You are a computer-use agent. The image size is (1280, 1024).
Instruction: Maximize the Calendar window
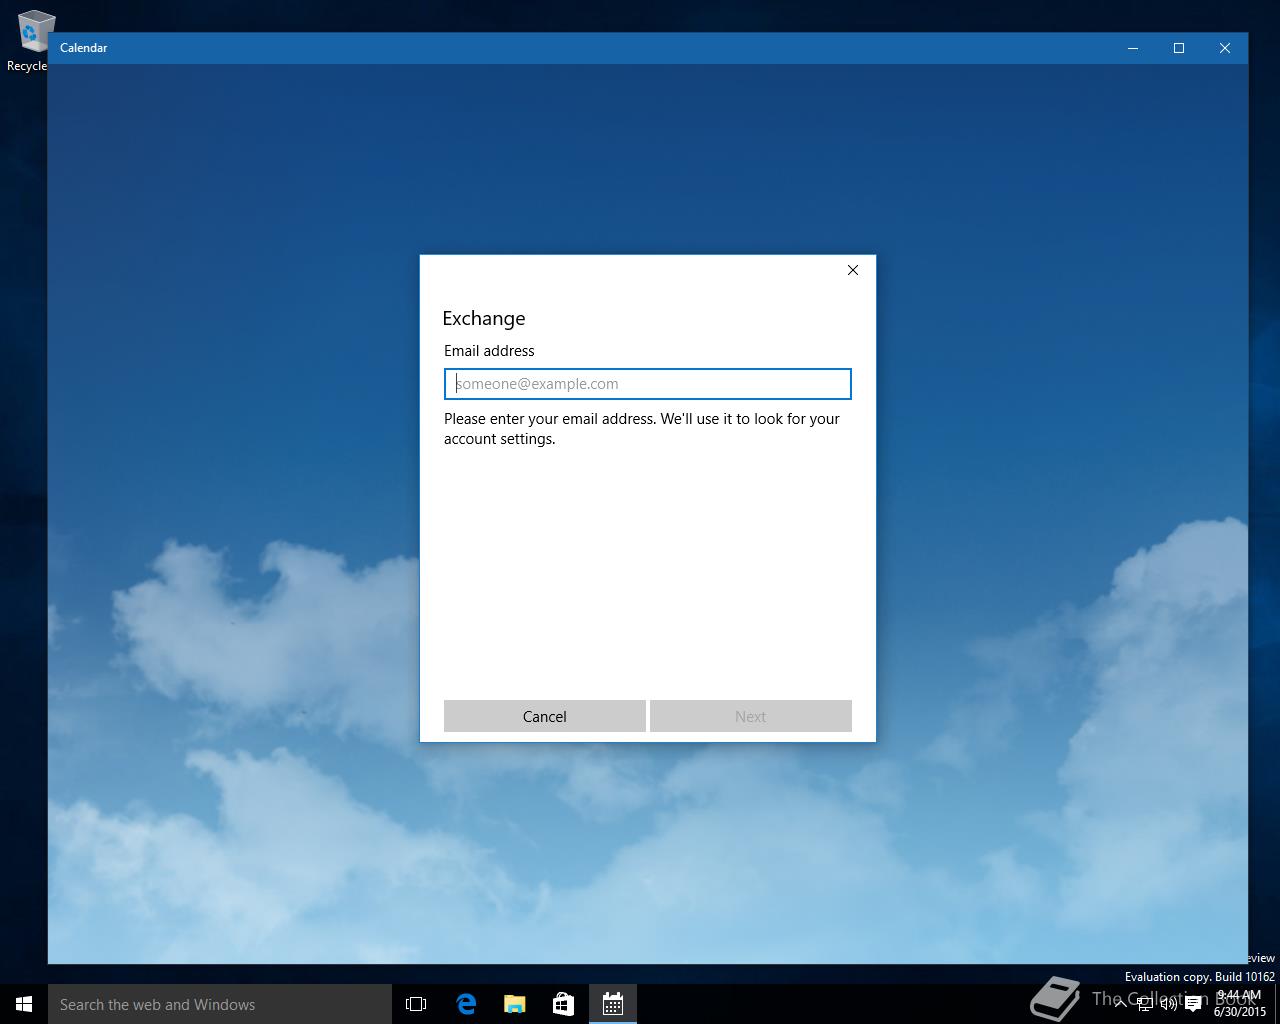(x=1179, y=48)
